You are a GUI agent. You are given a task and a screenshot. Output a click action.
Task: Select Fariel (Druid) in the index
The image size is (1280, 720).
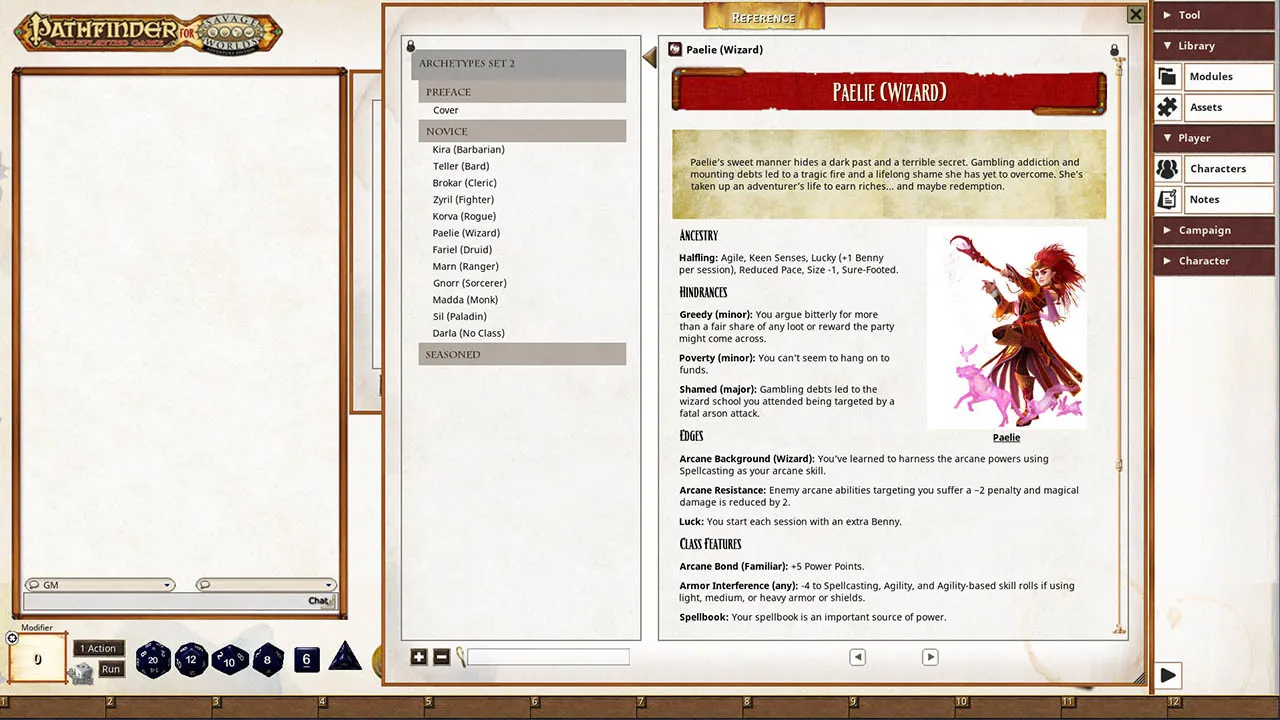(462, 250)
